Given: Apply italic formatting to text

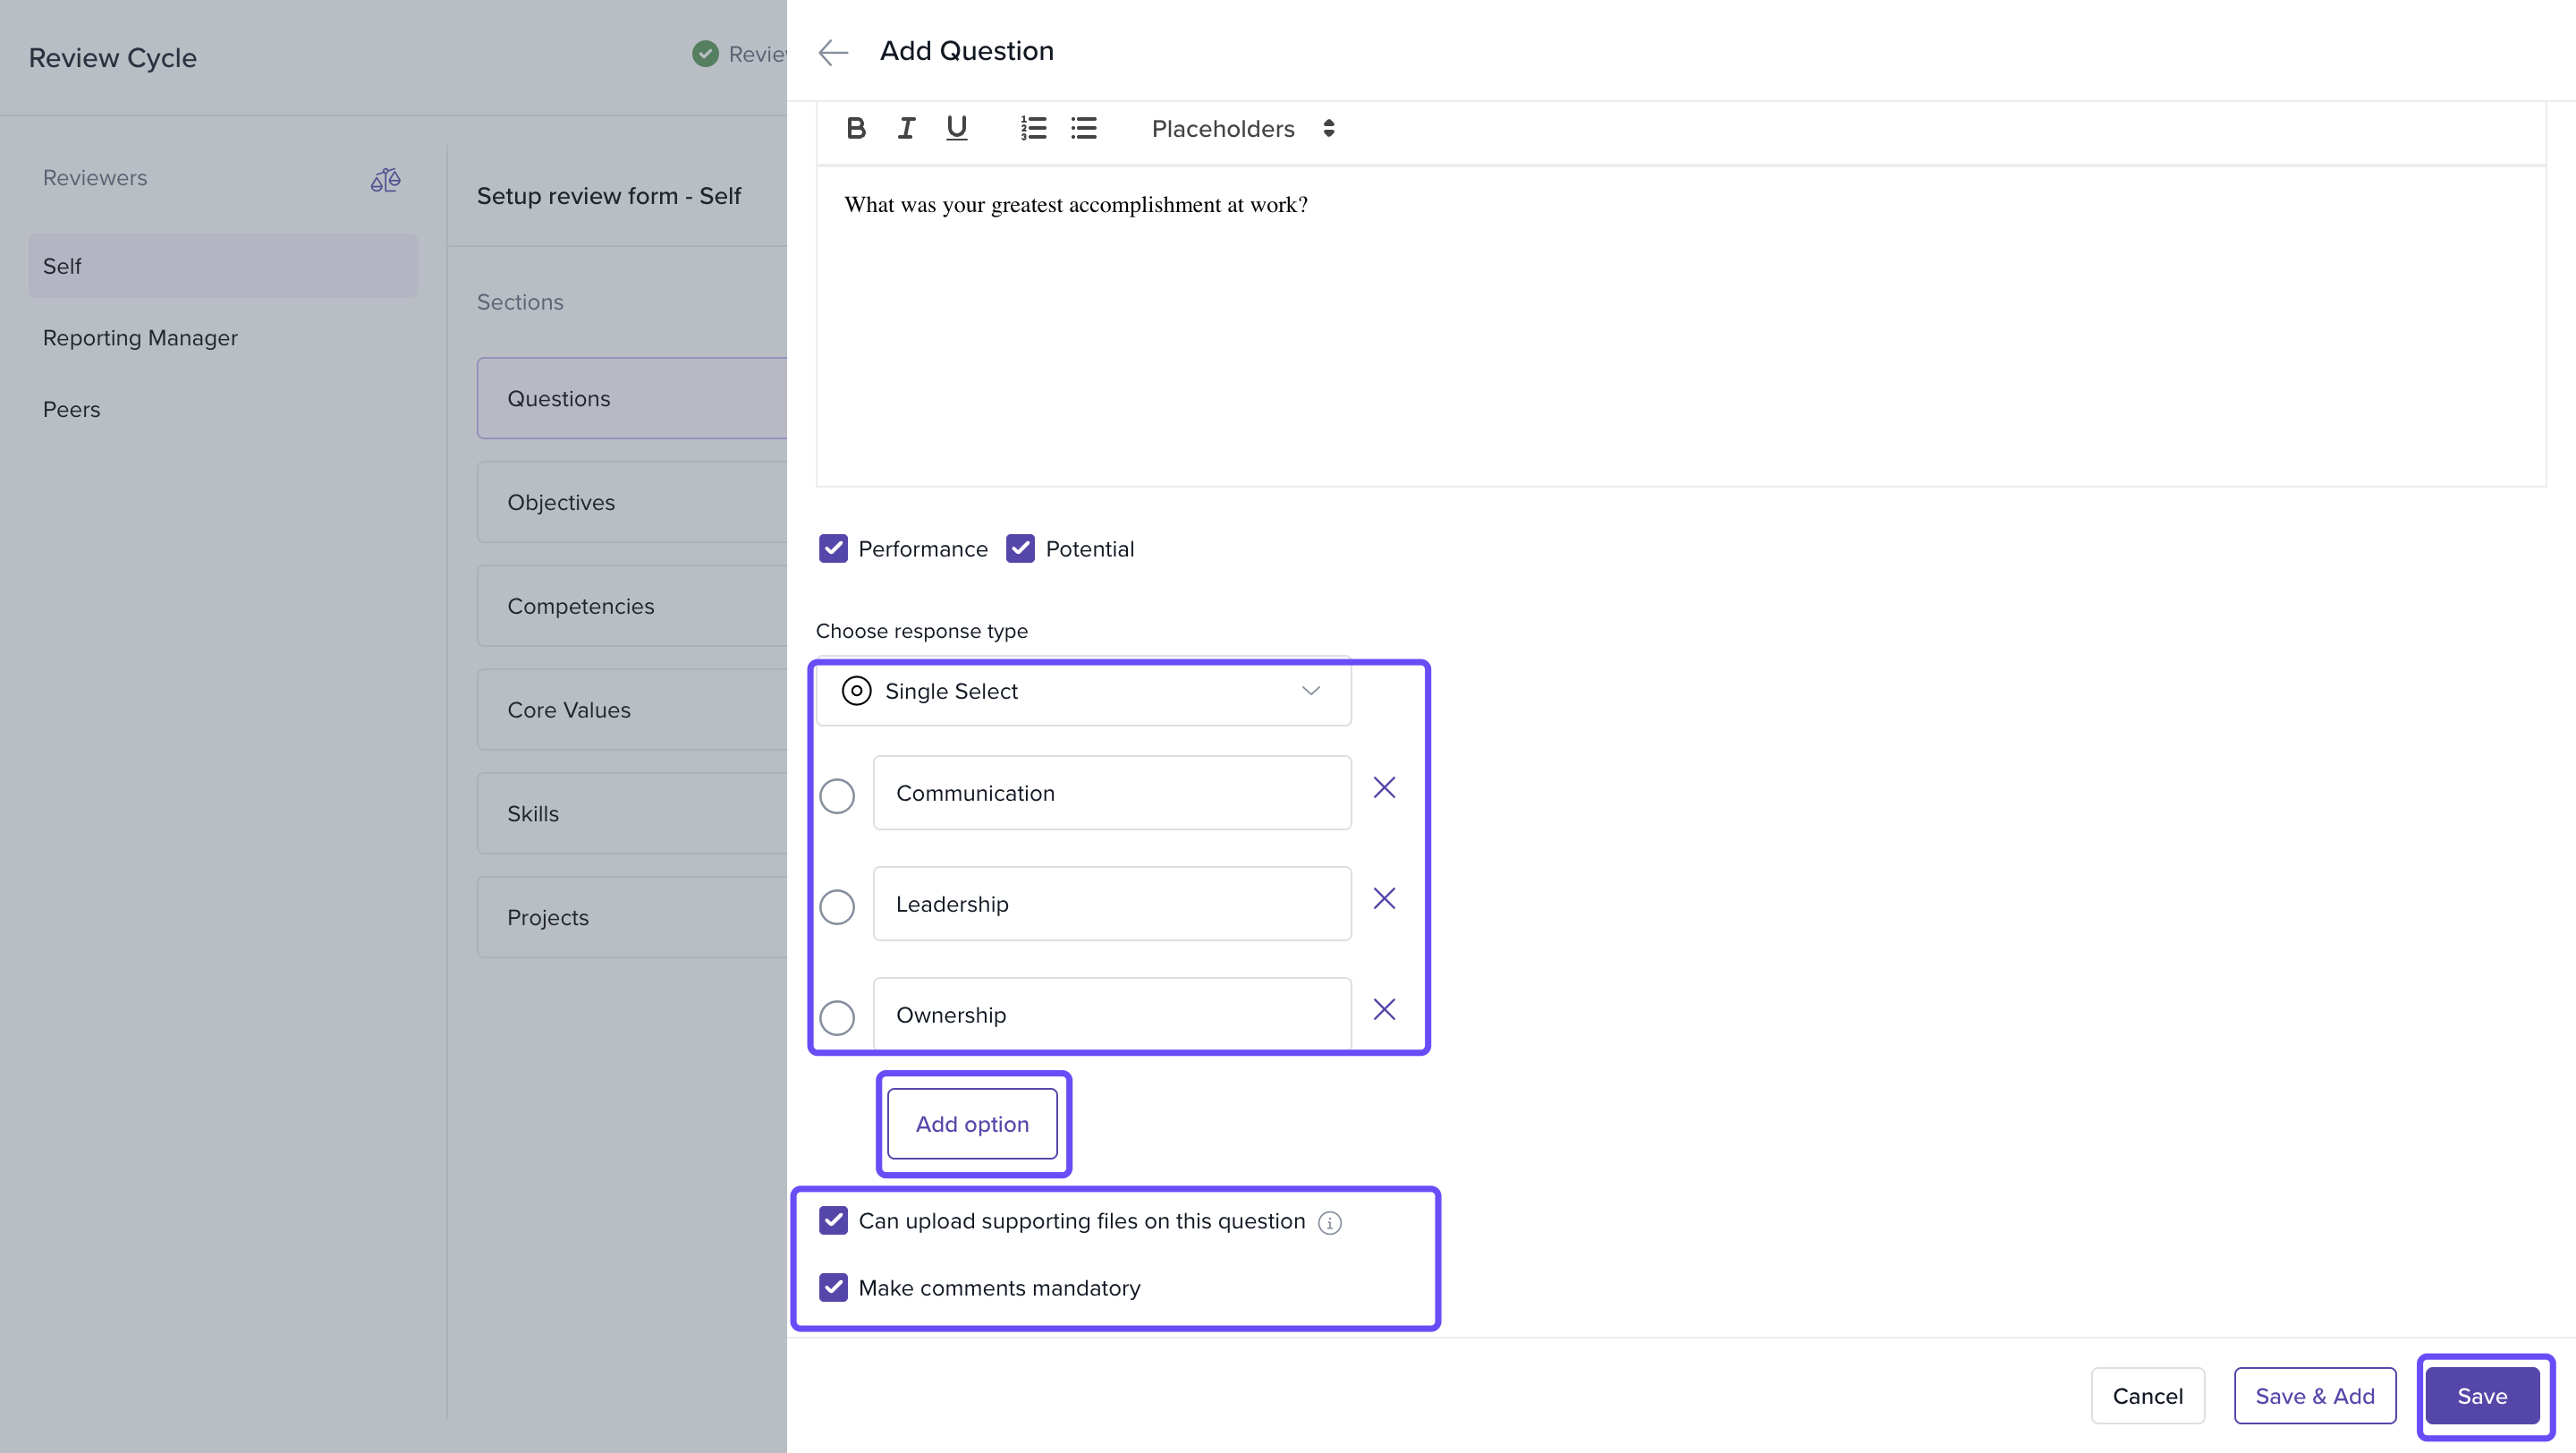Looking at the screenshot, I should 905,128.
